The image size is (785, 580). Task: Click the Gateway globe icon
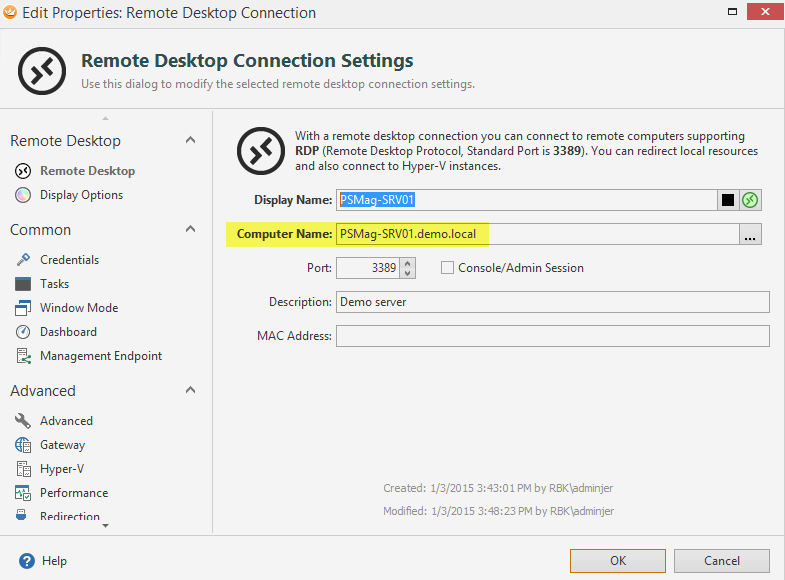(23, 445)
